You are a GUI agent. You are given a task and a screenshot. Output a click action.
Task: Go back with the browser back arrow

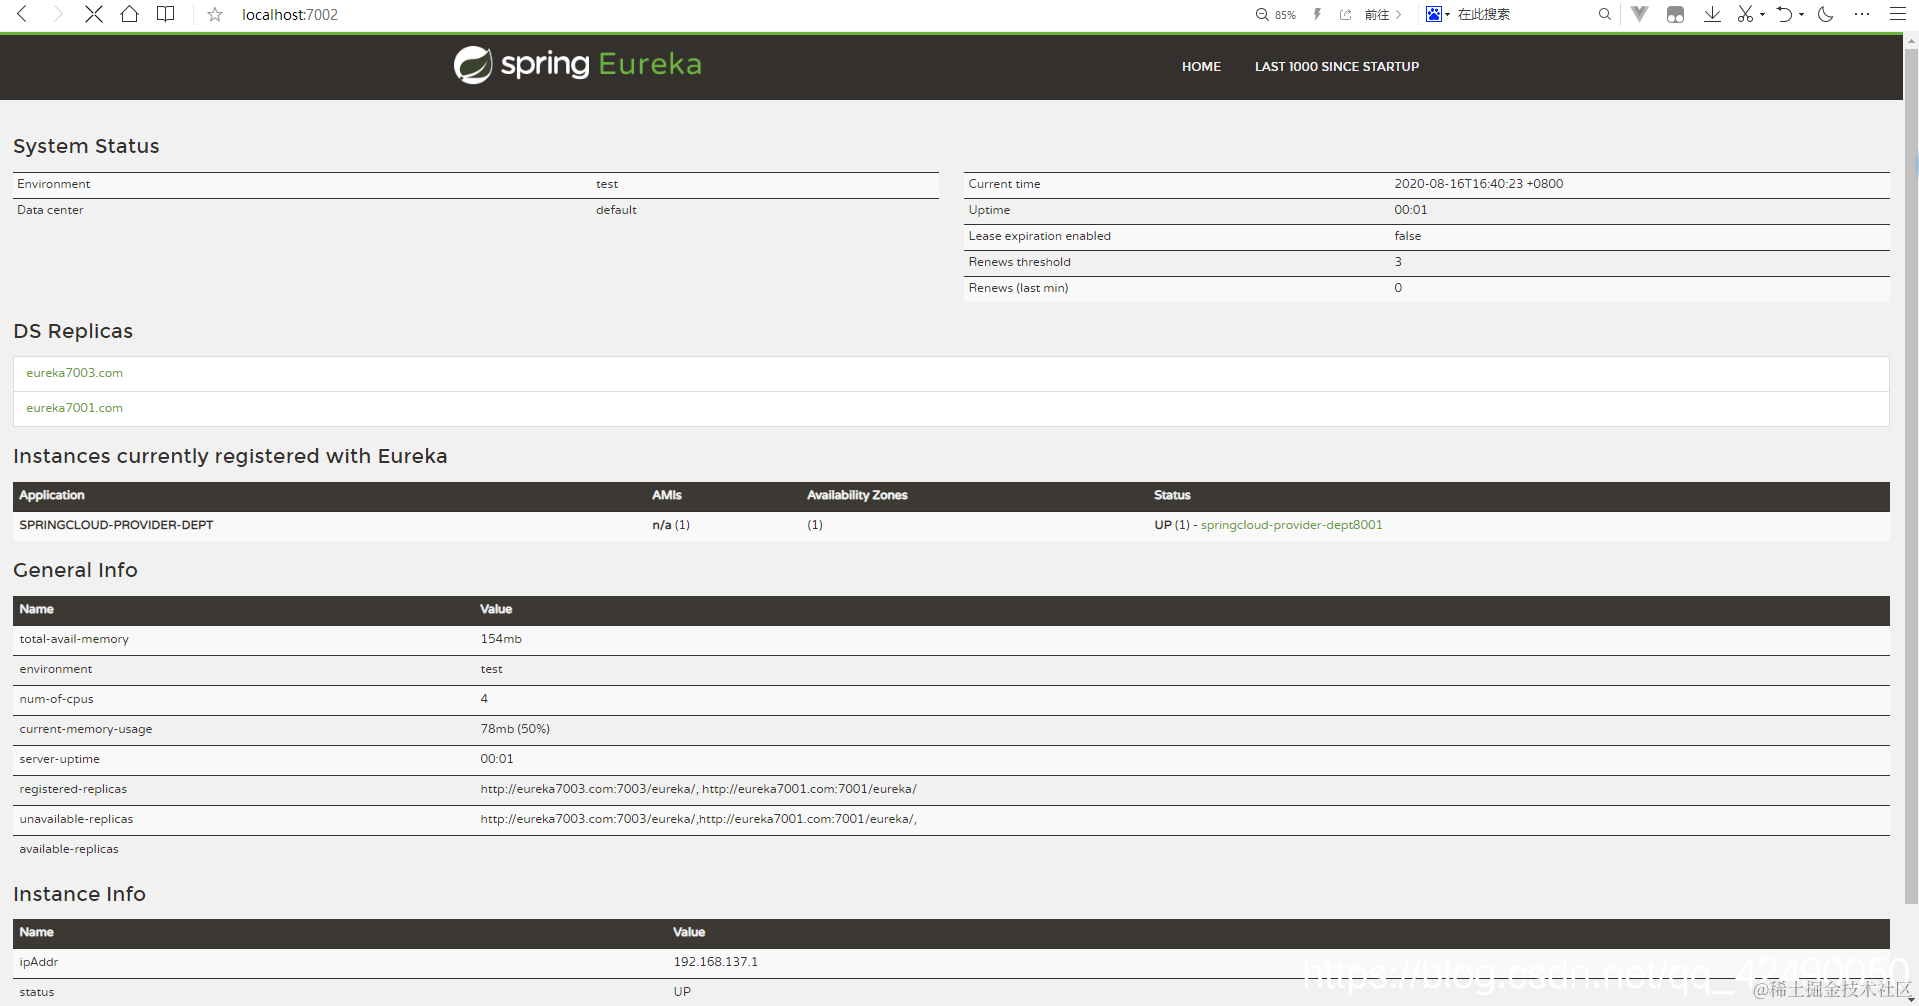point(22,14)
